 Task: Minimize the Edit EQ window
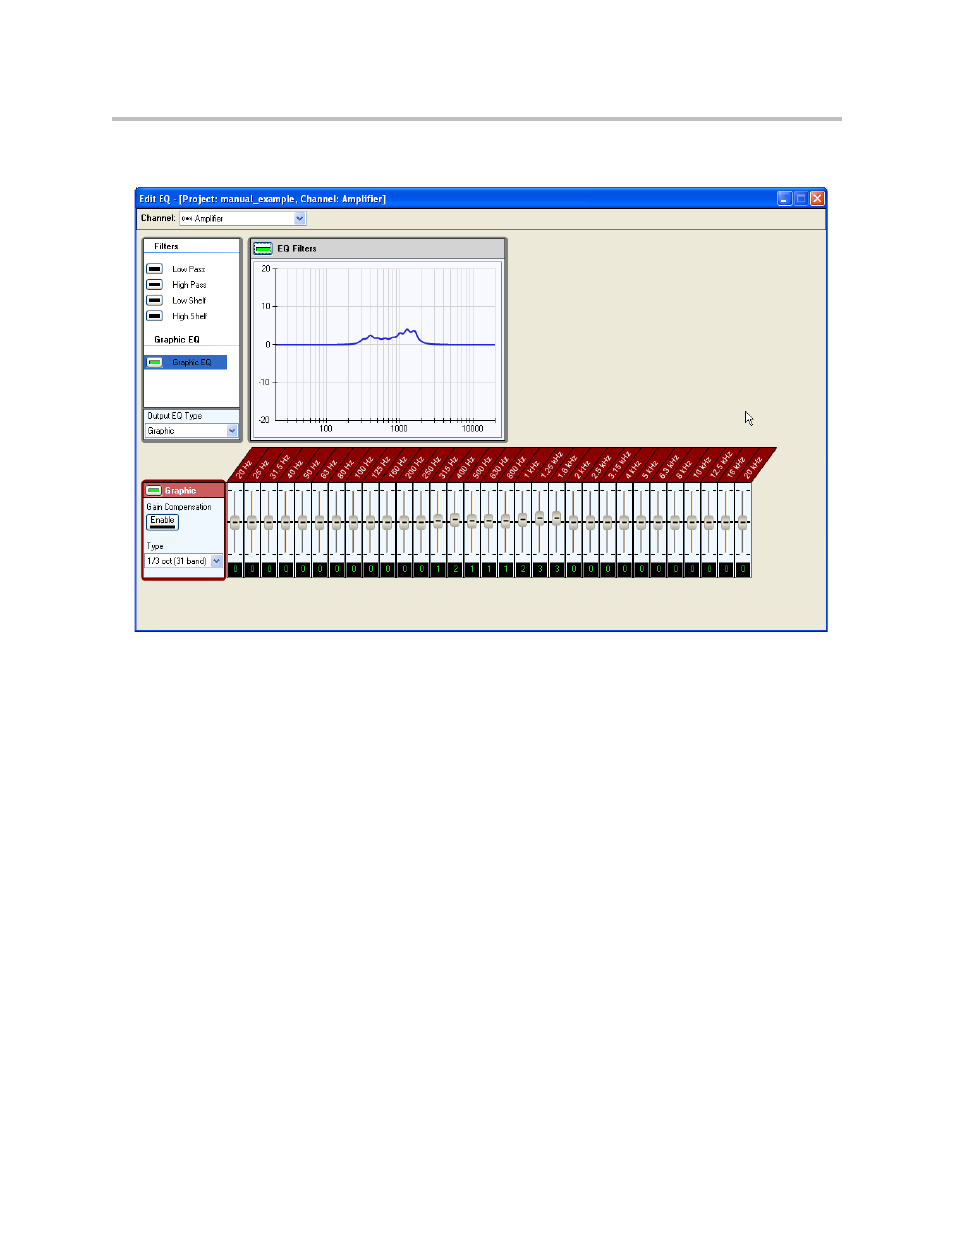click(x=785, y=198)
